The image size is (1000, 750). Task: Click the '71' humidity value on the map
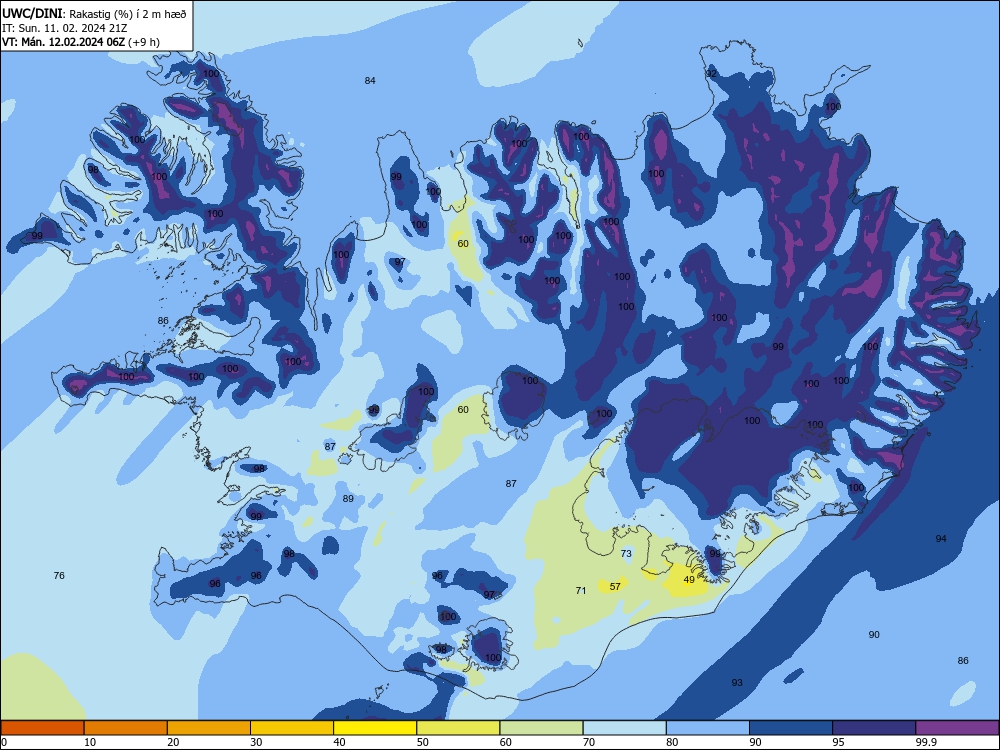[x=580, y=591]
